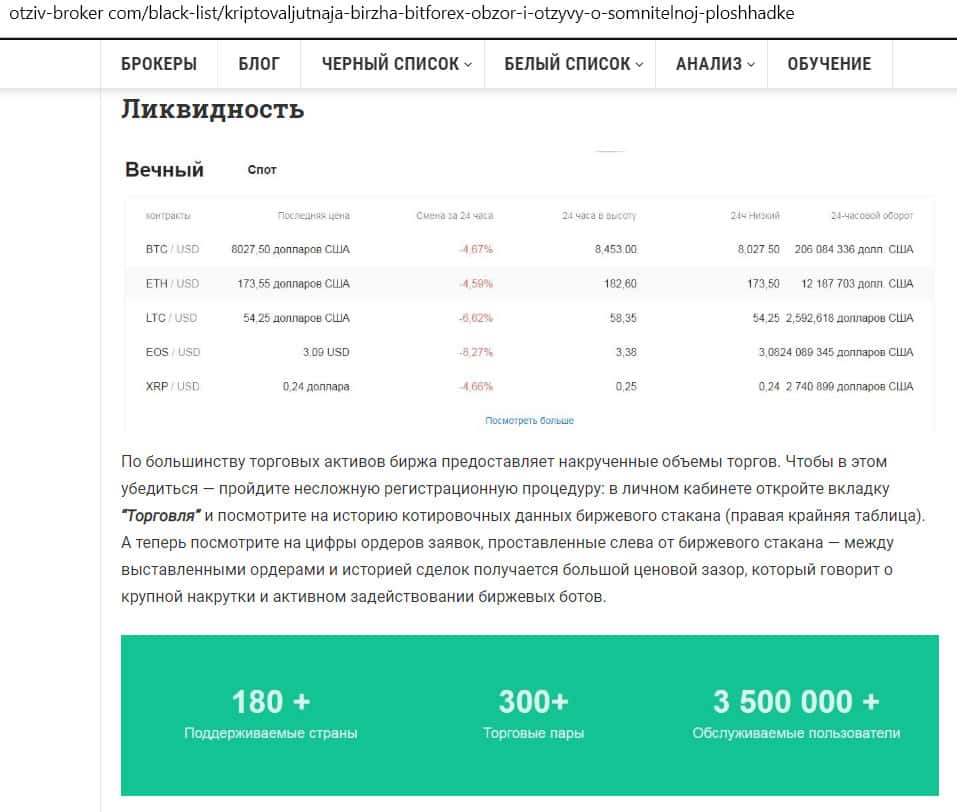Open the АНАЛИЗ dropdown menu
Image resolution: width=957 pixels, height=812 pixels.
coord(714,64)
